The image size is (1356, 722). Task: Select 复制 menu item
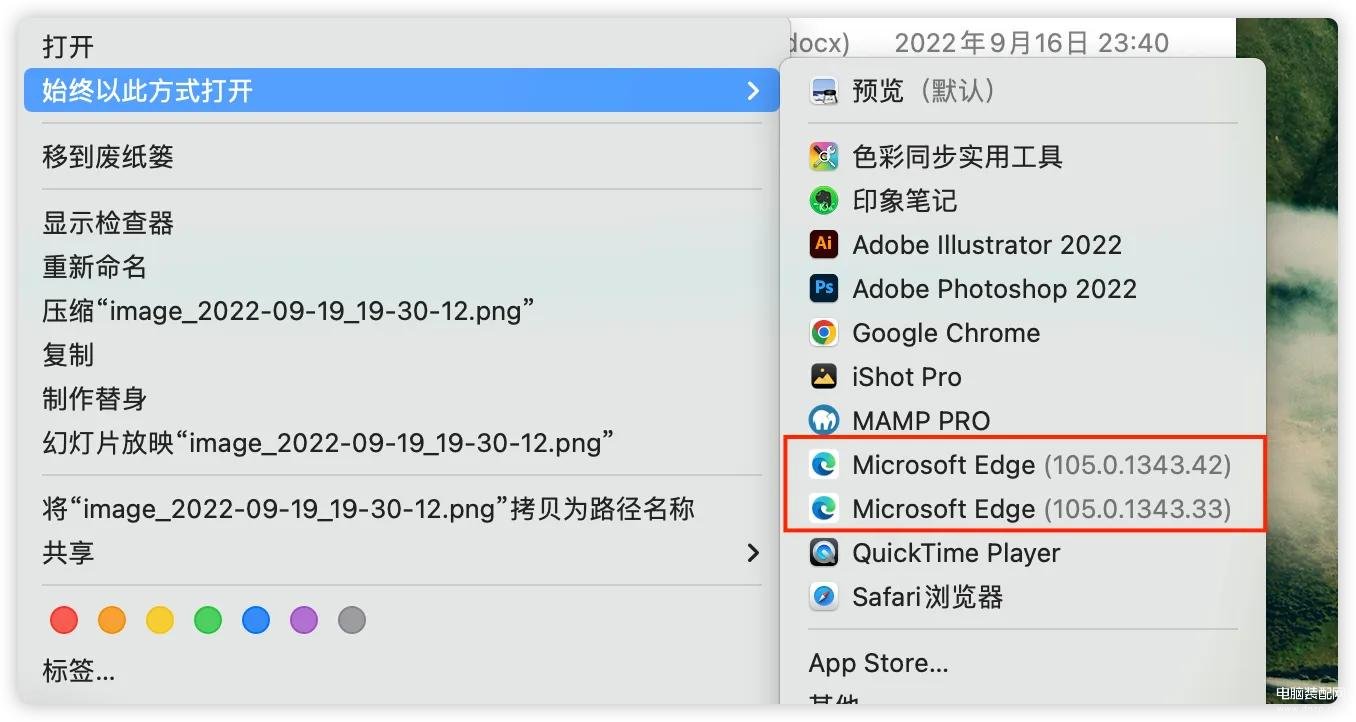pos(401,355)
